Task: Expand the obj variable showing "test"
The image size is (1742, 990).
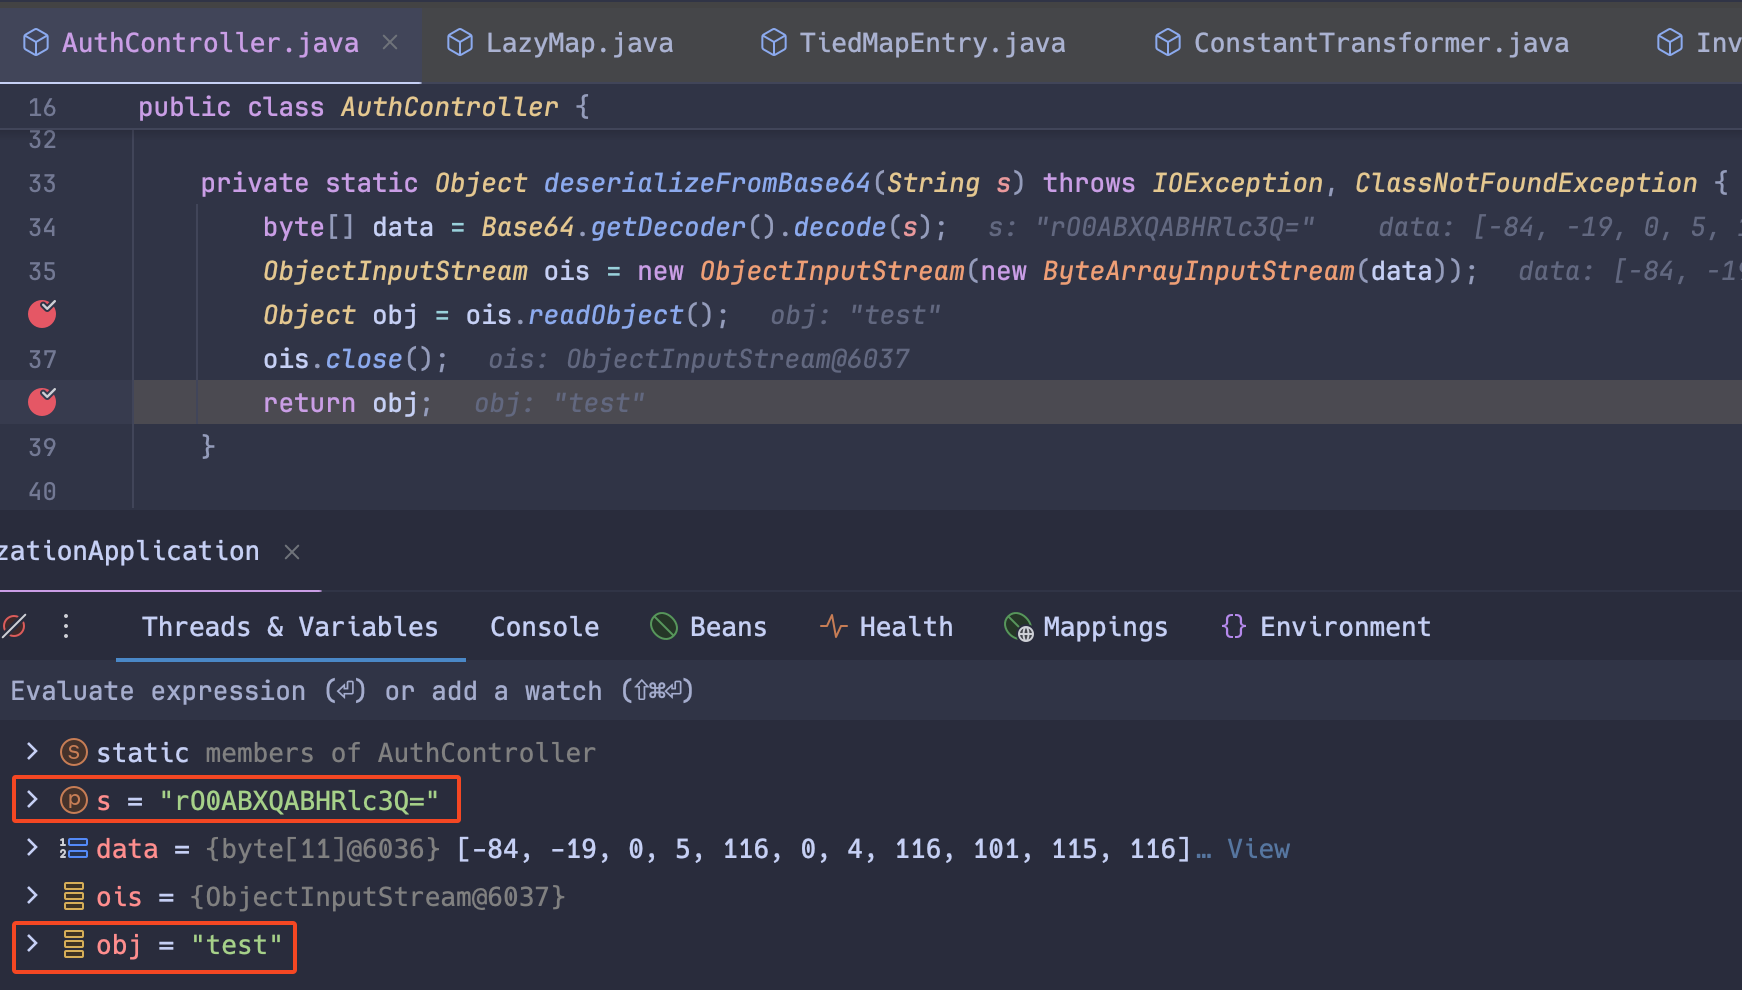Action: (x=31, y=945)
